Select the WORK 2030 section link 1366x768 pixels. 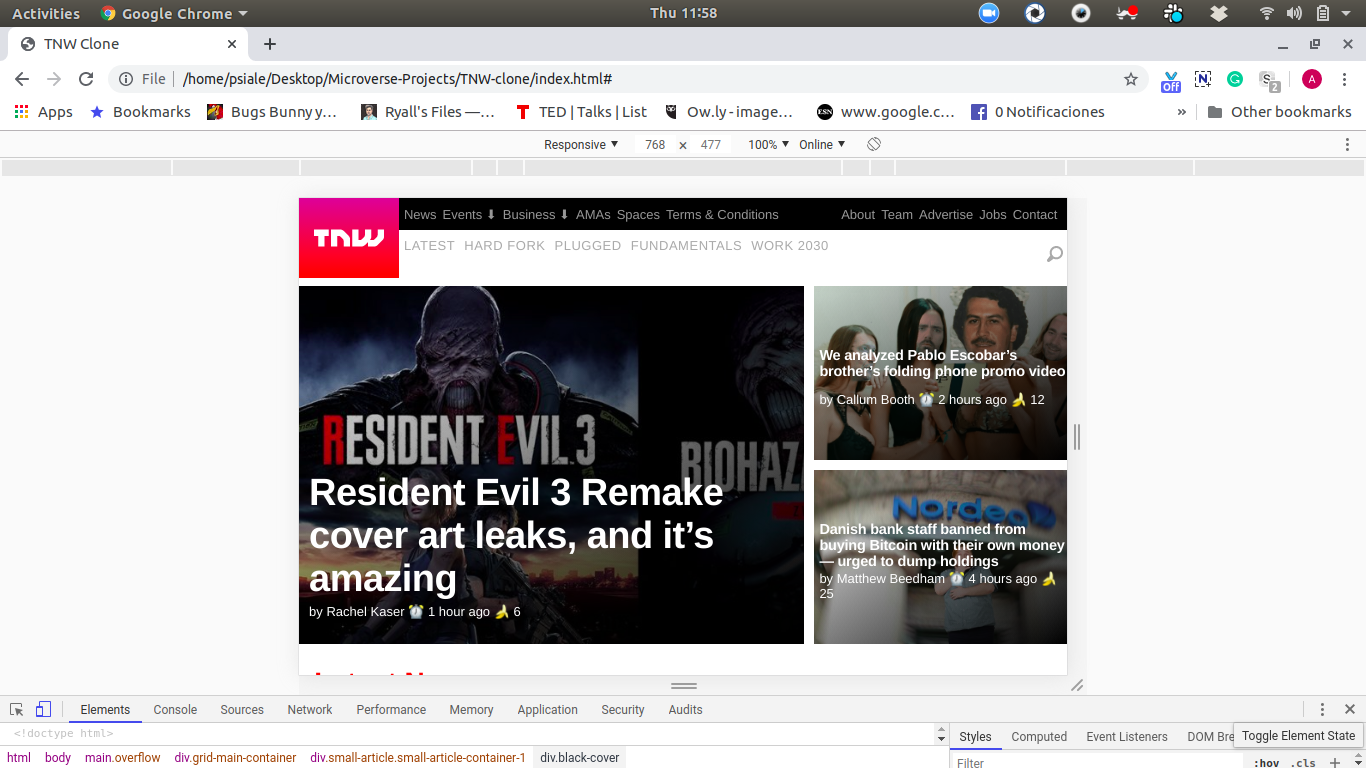coord(790,246)
